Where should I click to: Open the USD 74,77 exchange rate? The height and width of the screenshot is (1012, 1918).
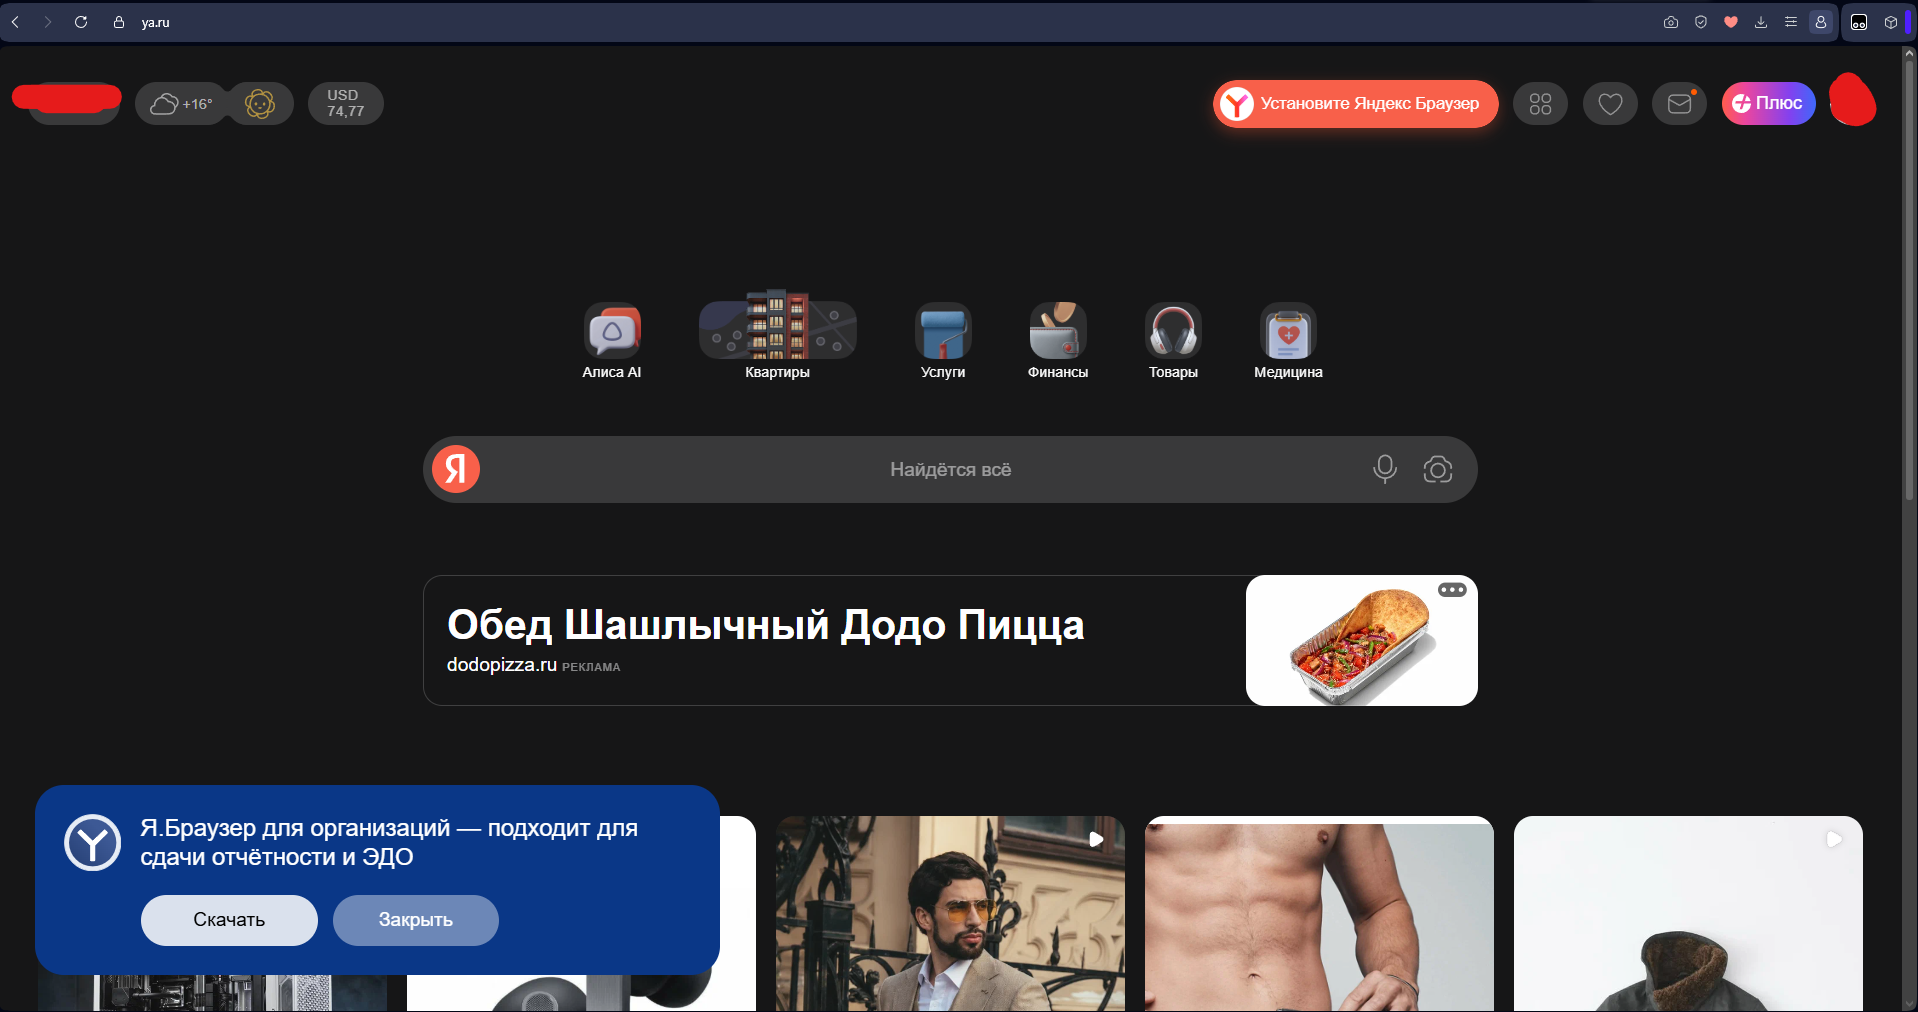pyautogui.click(x=345, y=104)
